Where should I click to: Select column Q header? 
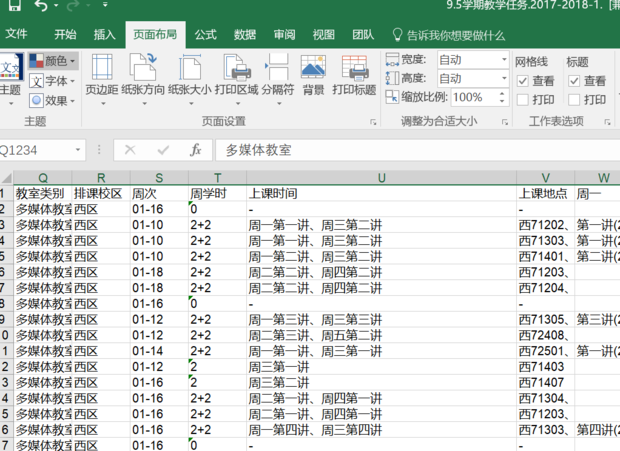43,178
